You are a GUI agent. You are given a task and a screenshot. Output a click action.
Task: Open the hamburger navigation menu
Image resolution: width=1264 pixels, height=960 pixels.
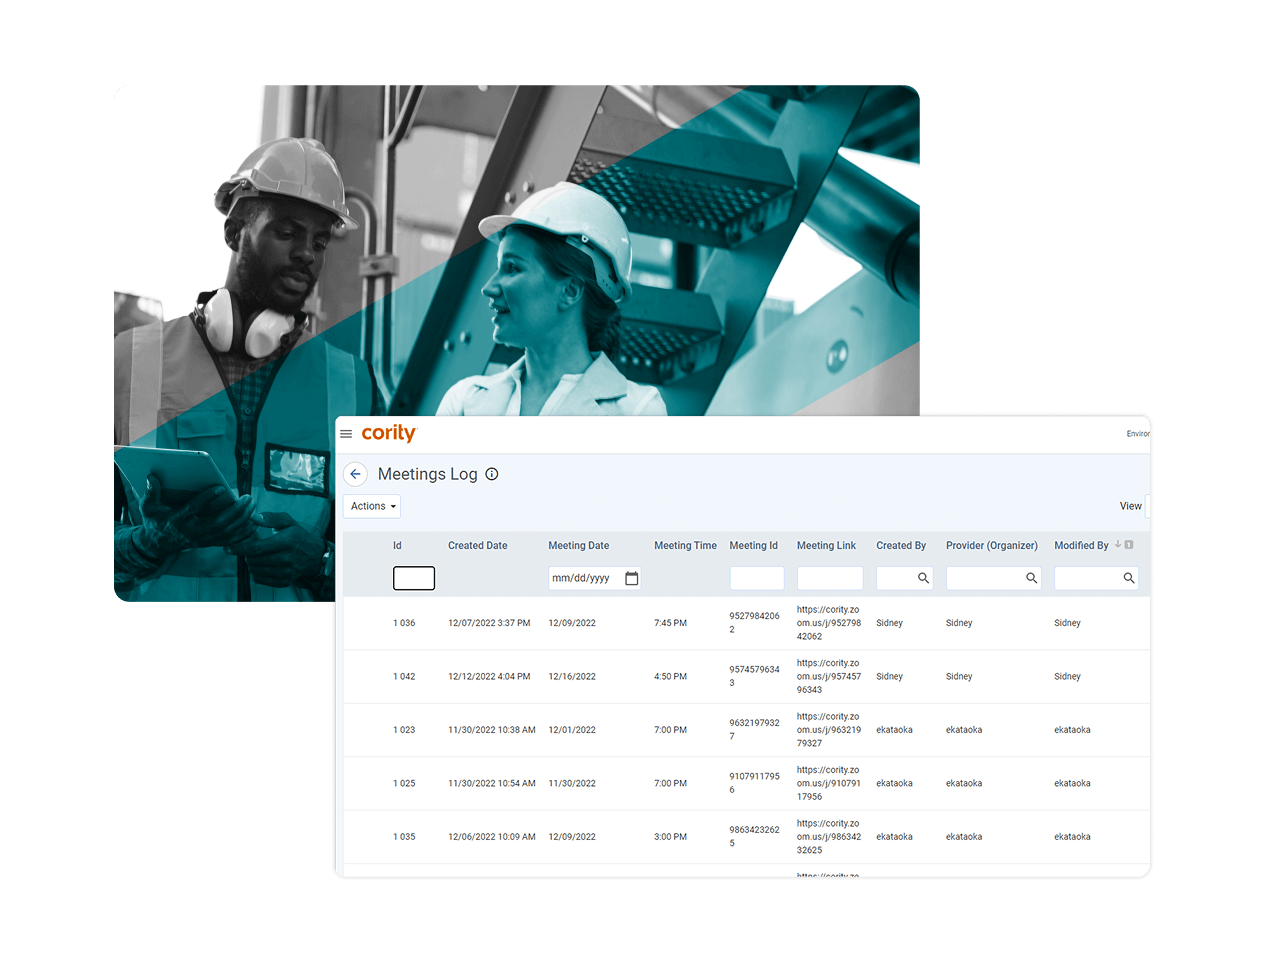coord(346,434)
